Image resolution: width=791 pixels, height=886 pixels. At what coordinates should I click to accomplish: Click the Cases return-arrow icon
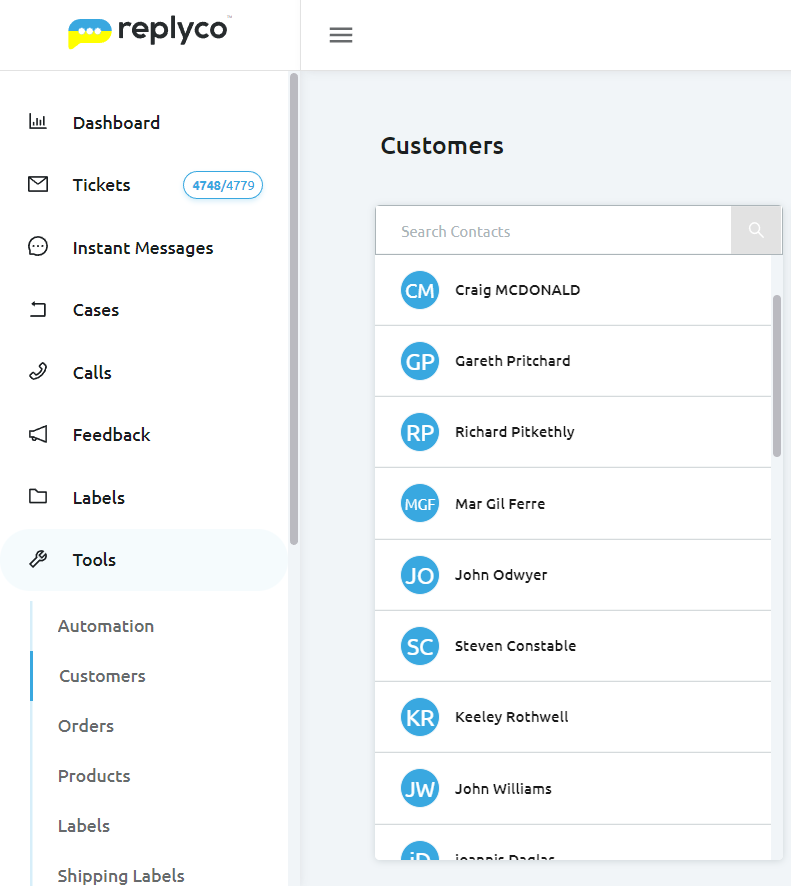pyautogui.click(x=38, y=310)
